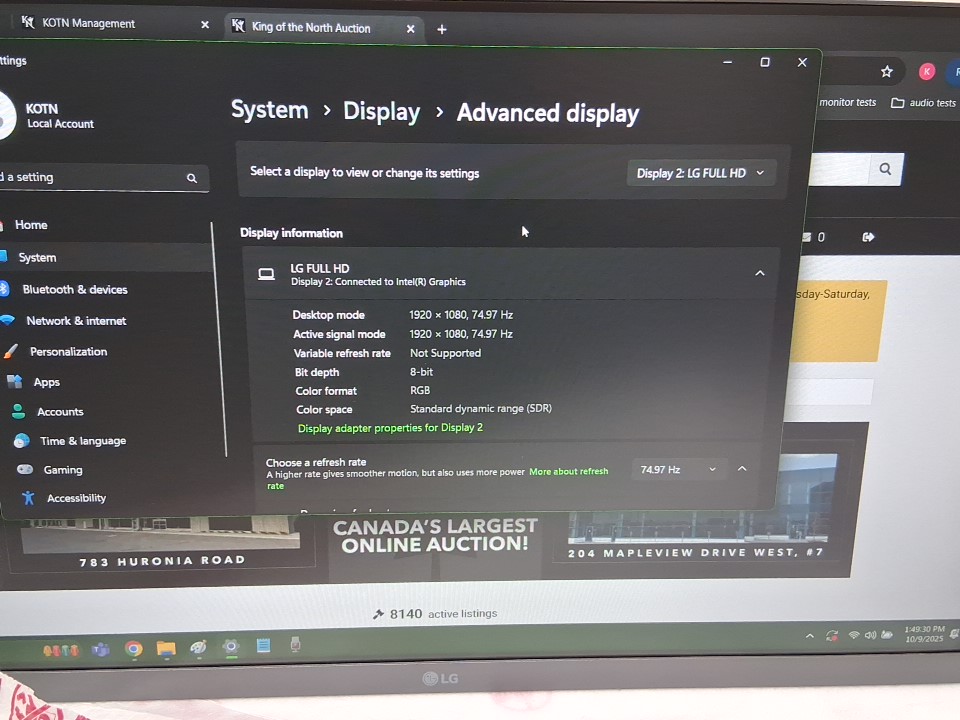This screenshot has width=960, height=720.
Task: Go to Network & internet settings
Action: point(76,321)
